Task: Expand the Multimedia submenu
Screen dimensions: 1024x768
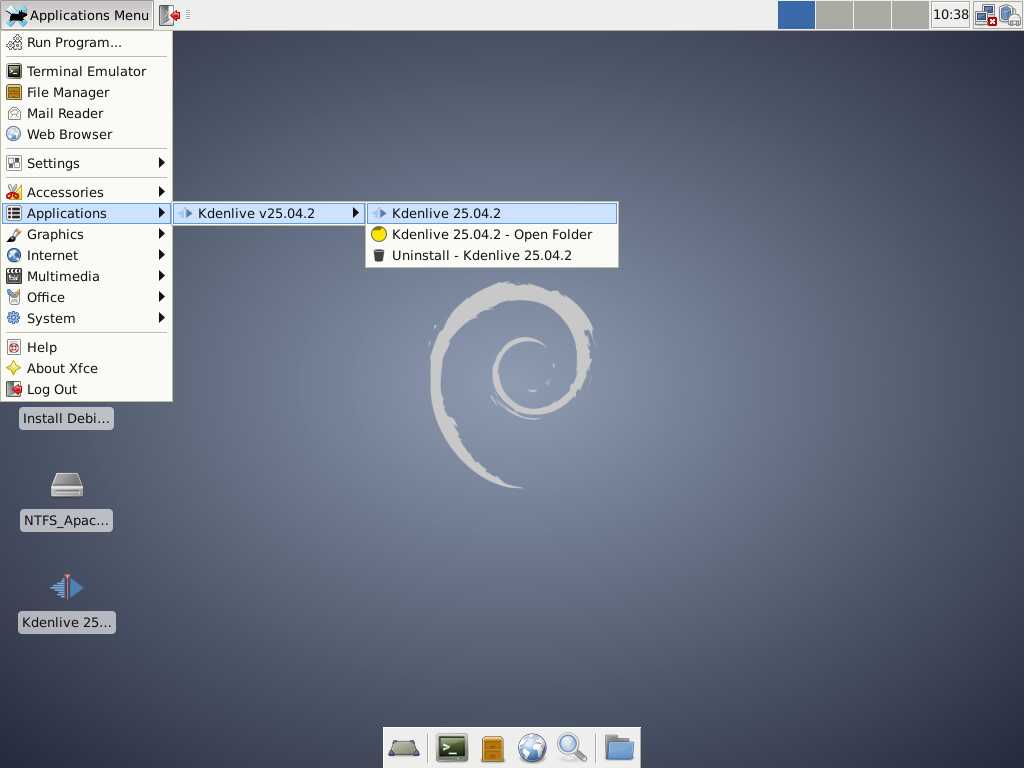Action: click(x=86, y=276)
